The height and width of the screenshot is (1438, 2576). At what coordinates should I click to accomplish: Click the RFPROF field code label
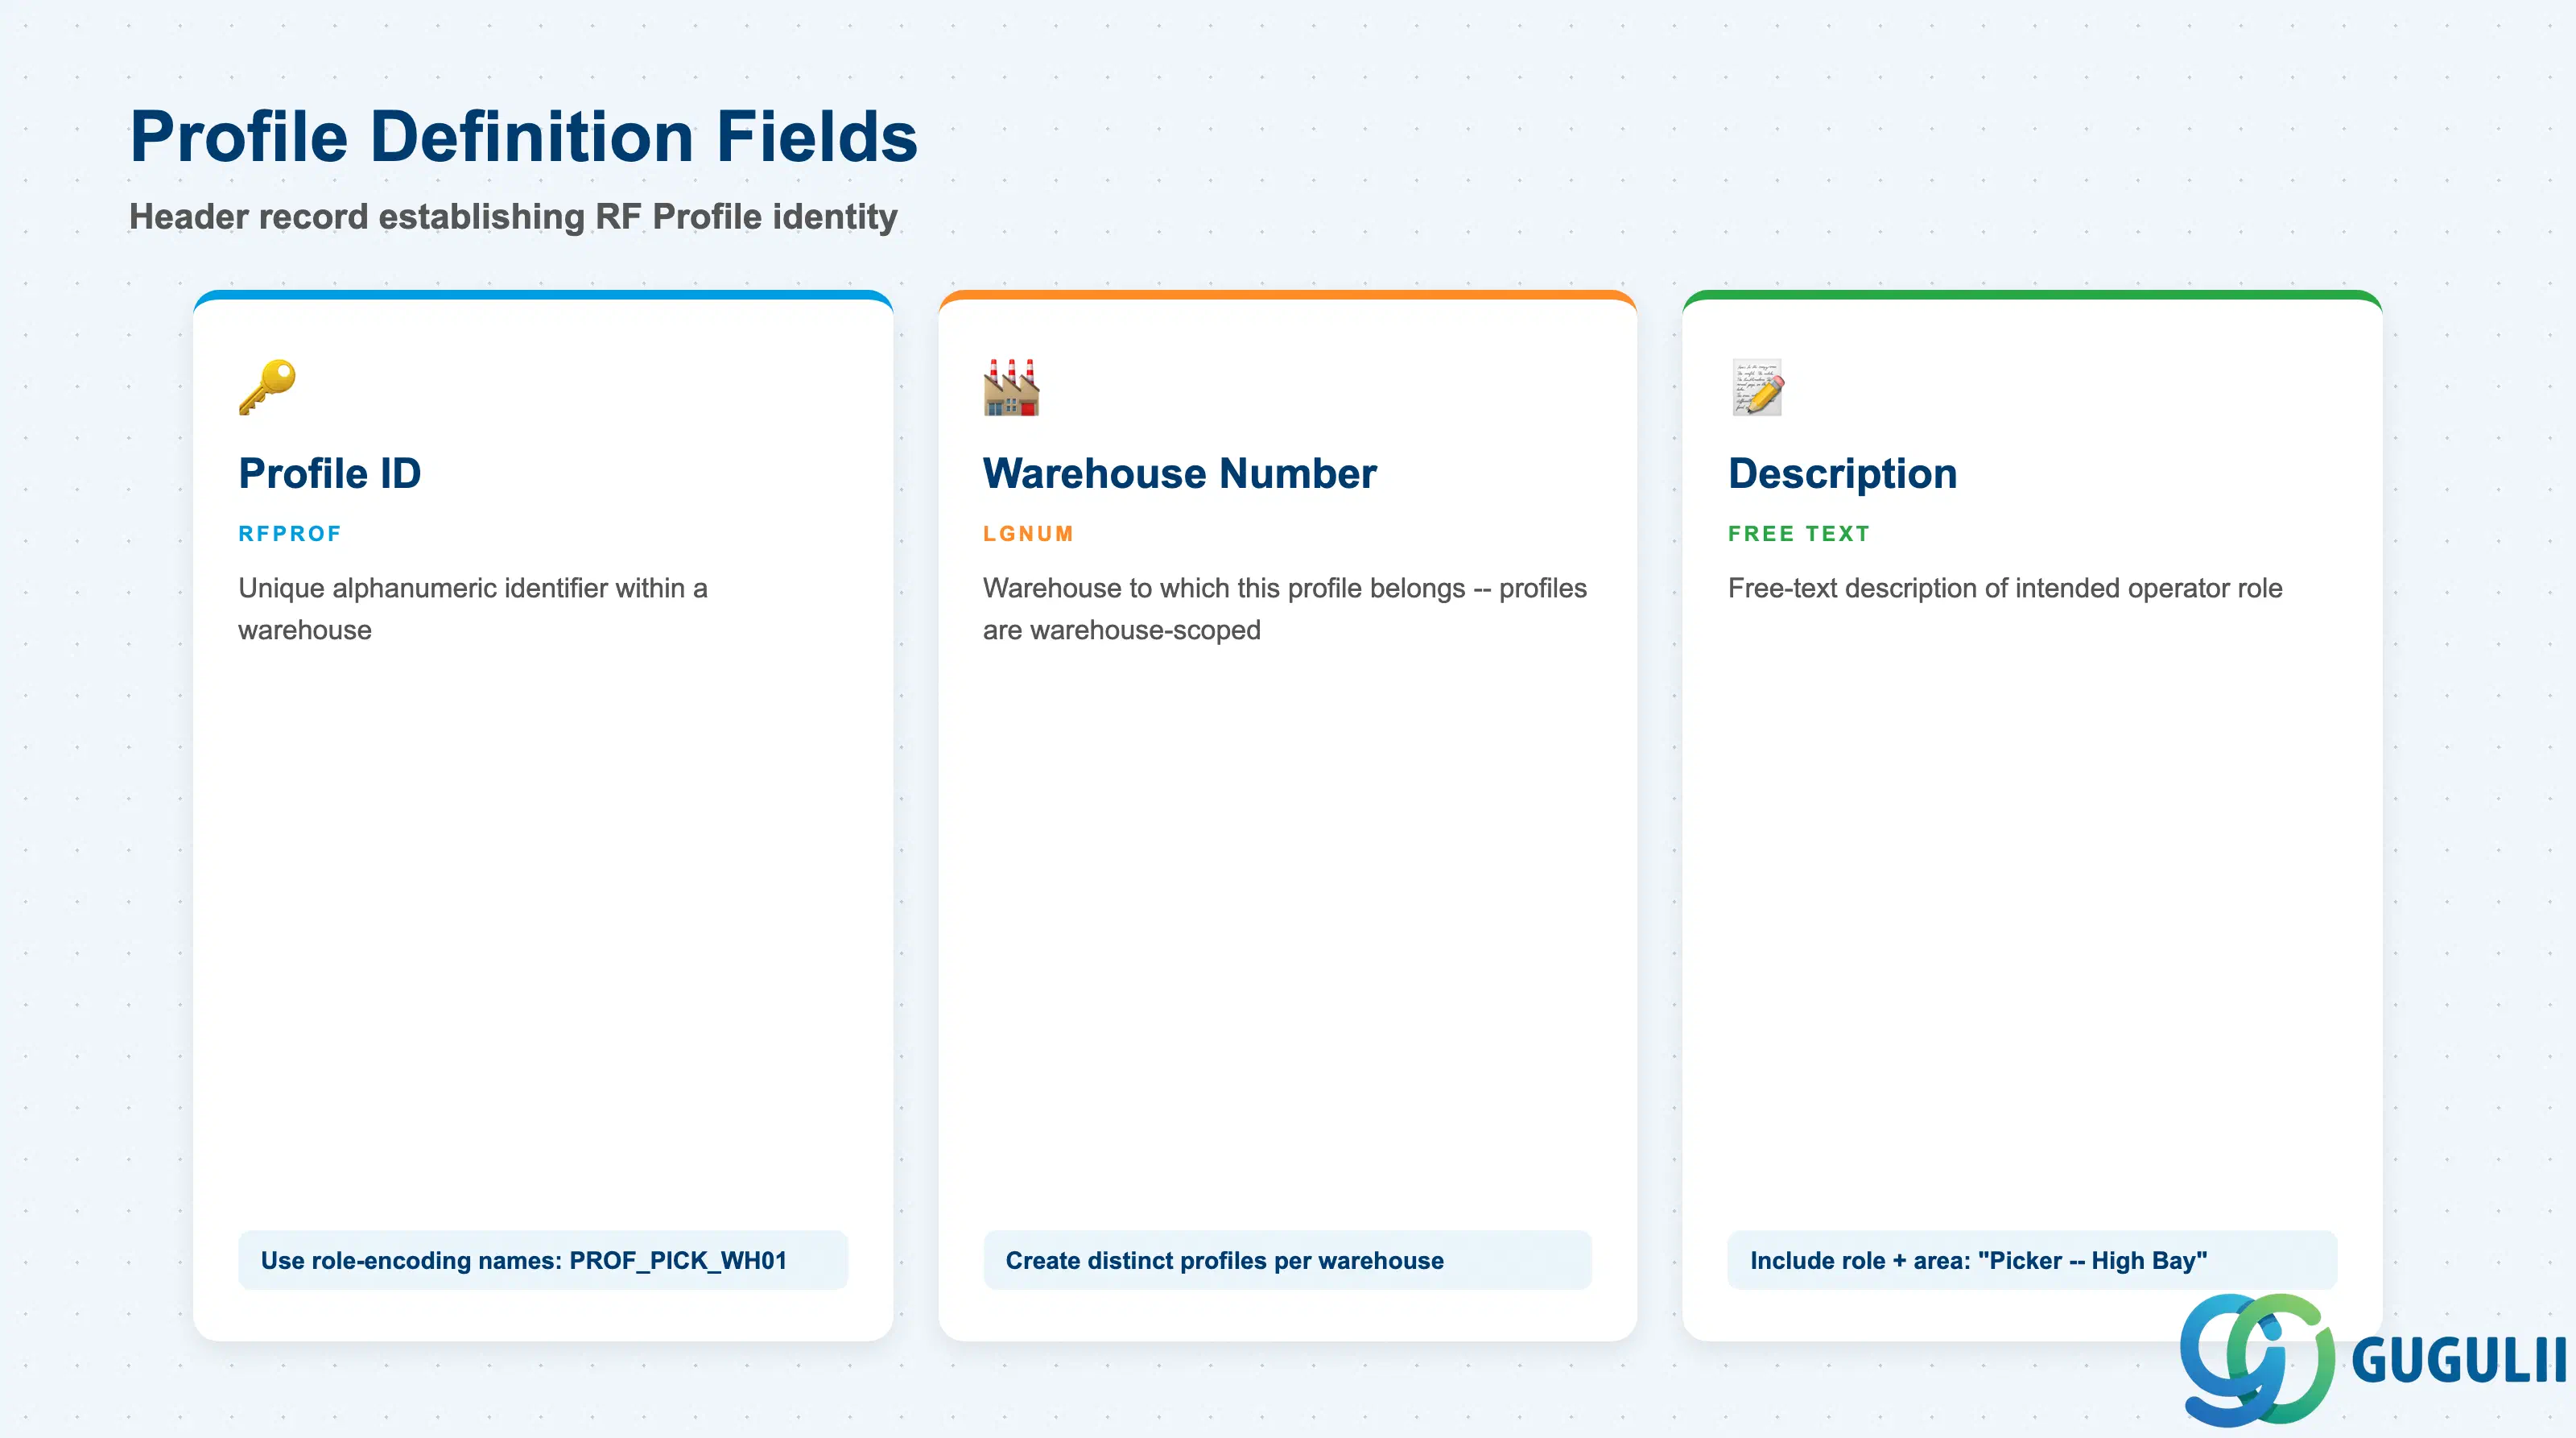coord(290,533)
